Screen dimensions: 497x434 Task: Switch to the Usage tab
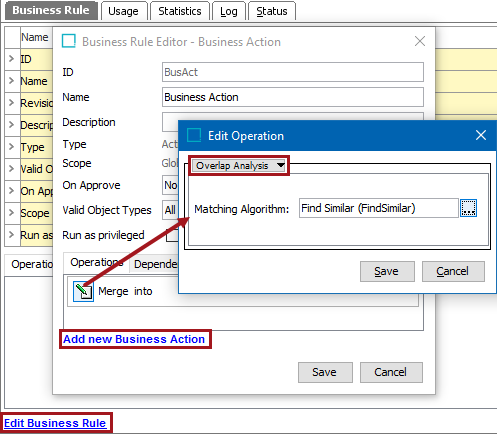point(123,11)
